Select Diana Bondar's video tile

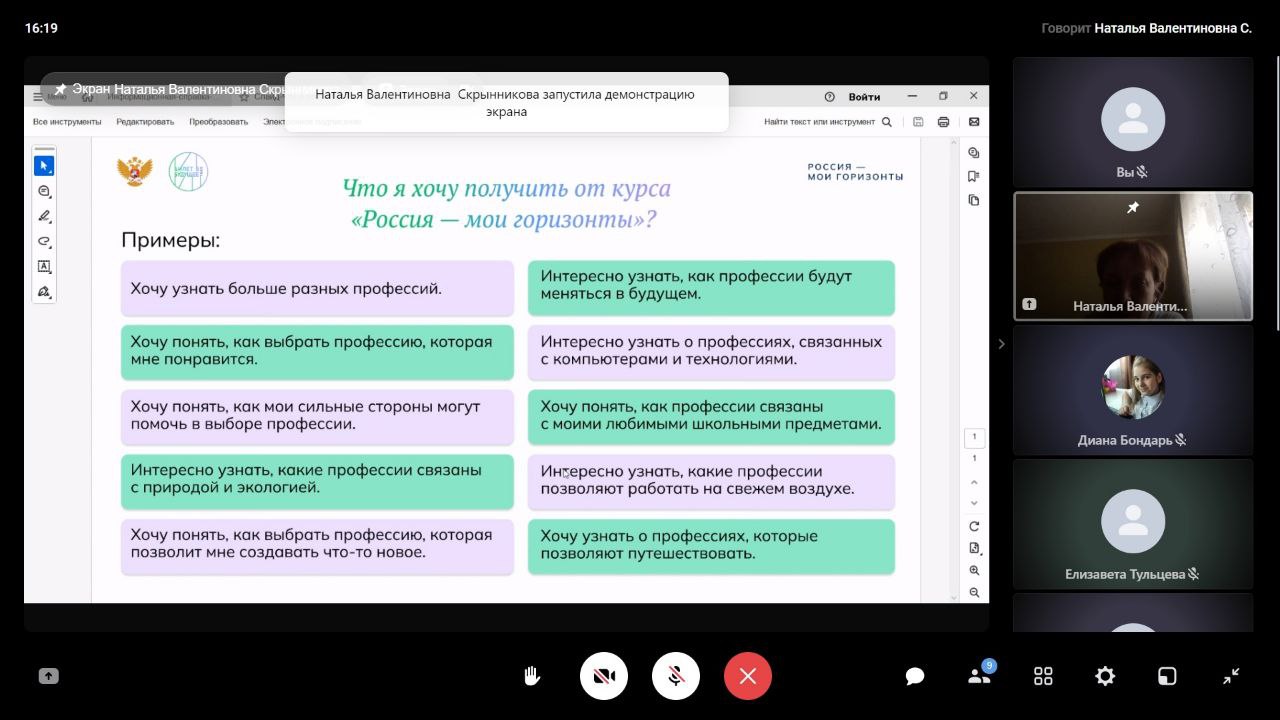coord(1133,390)
